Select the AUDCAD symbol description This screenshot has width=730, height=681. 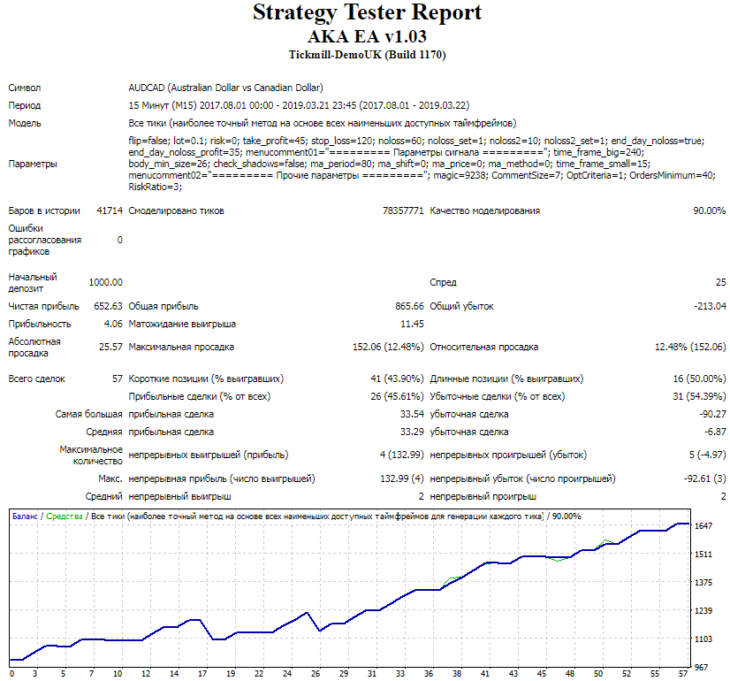(x=226, y=88)
